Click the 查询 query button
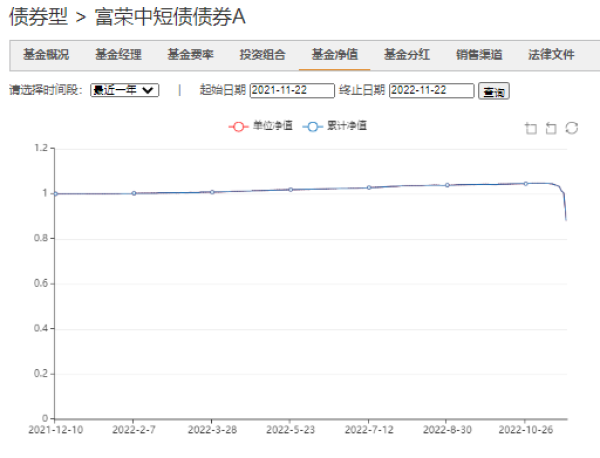Viewport: 600px width, 458px height. coord(494,91)
